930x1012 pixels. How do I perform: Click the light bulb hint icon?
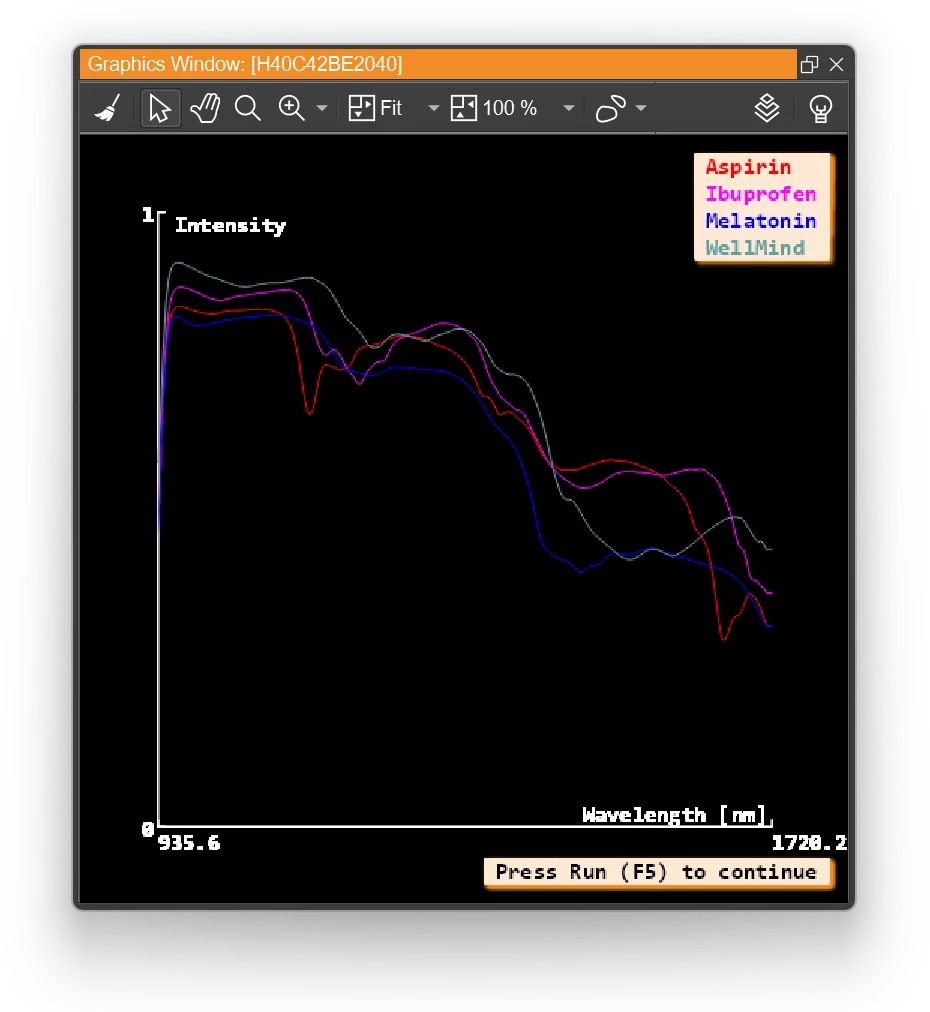pos(820,108)
